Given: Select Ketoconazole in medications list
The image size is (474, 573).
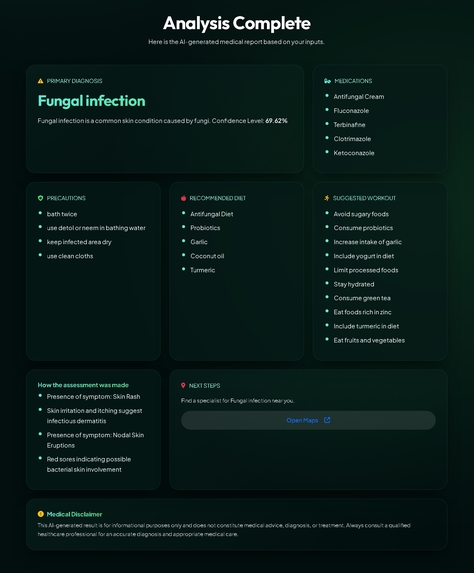Looking at the screenshot, I should tap(354, 153).
